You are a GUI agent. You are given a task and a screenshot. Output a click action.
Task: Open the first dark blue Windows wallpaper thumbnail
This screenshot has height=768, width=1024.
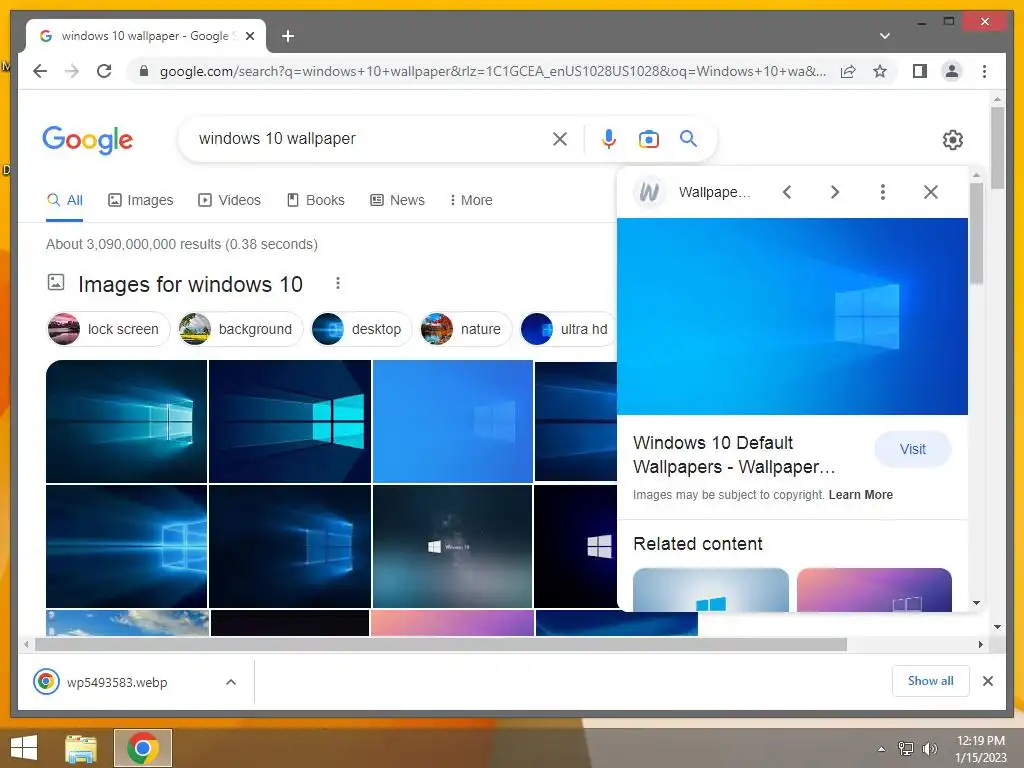click(x=127, y=421)
